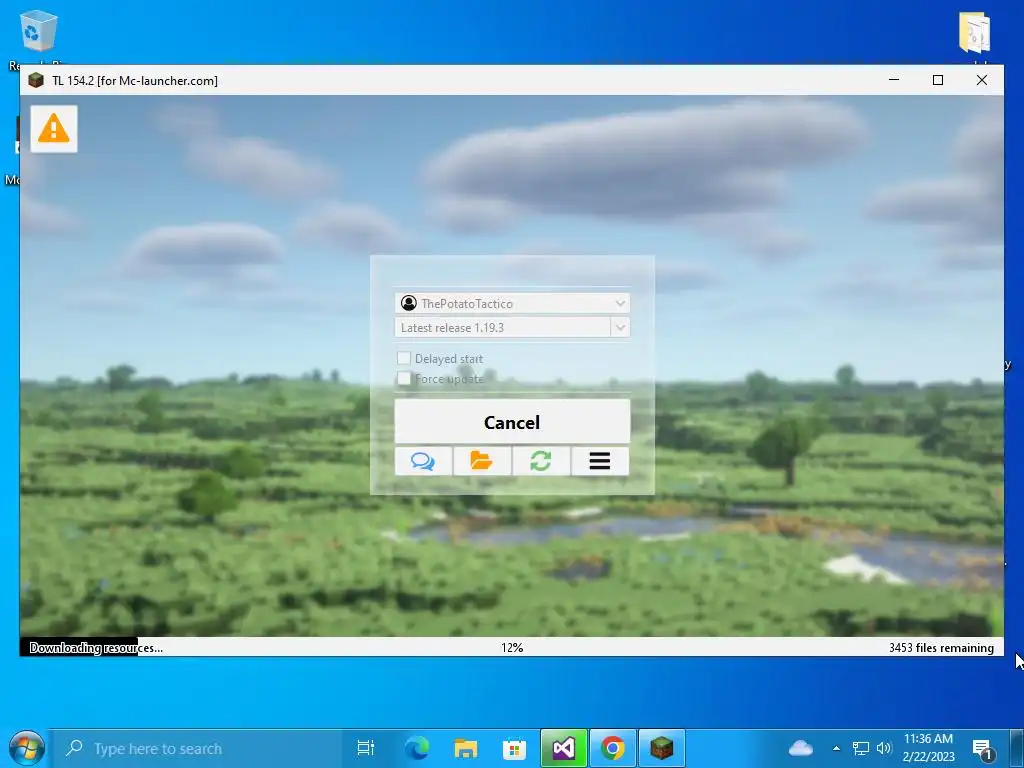Enable the Delayed start checkbox
Image resolution: width=1024 pixels, height=768 pixels.
[404, 358]
